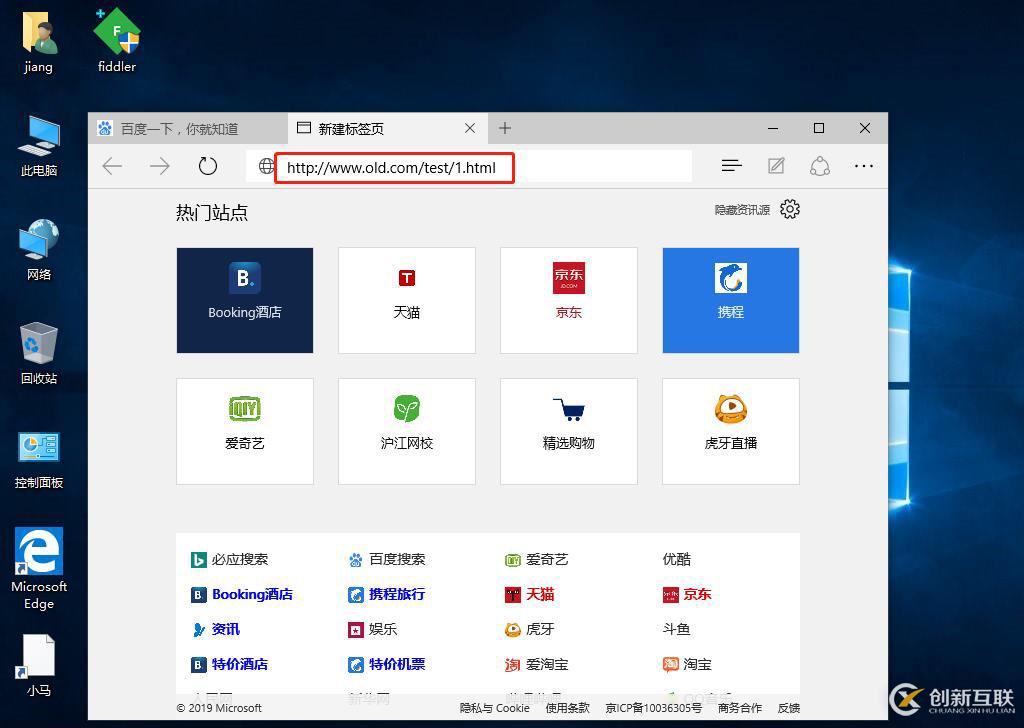Open the 虎牙直播 top site tile
1024x728 pixels.
(730, 431)
